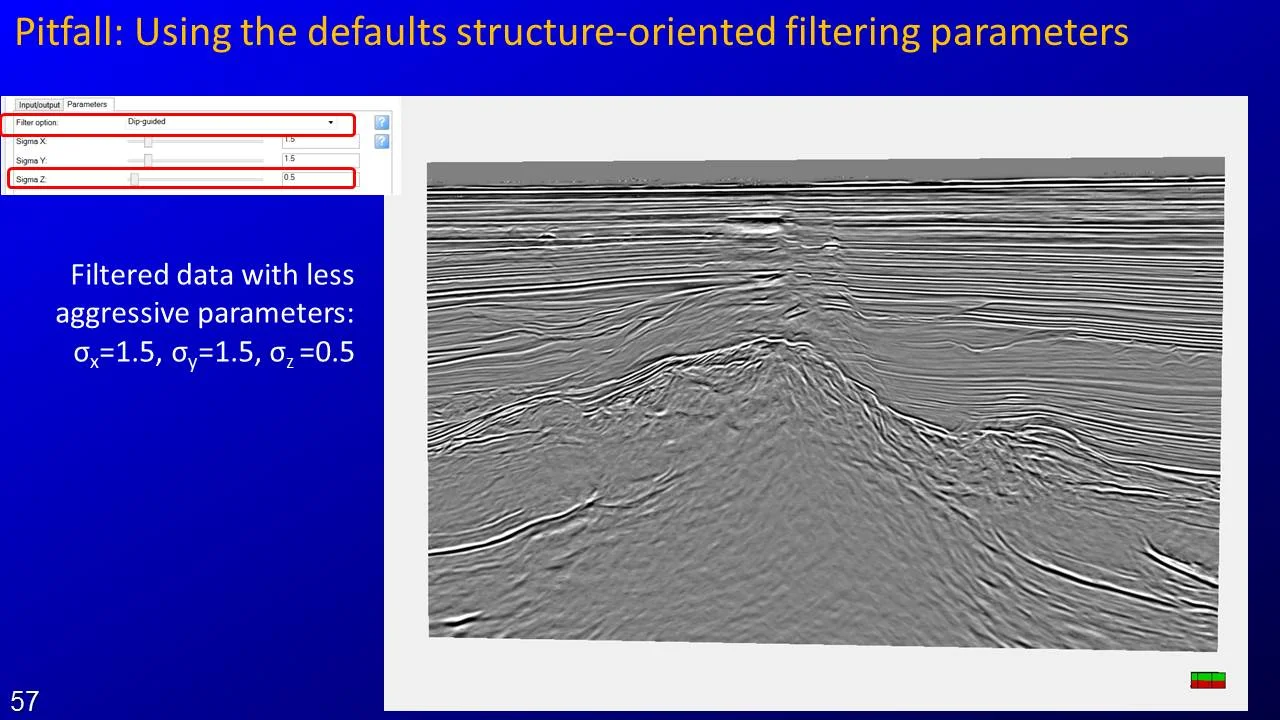The width and height of the screenshot is (1280, 720).
Task: Open the Filter option dropdown showing Dip-guided
Action: click(232, 122)
